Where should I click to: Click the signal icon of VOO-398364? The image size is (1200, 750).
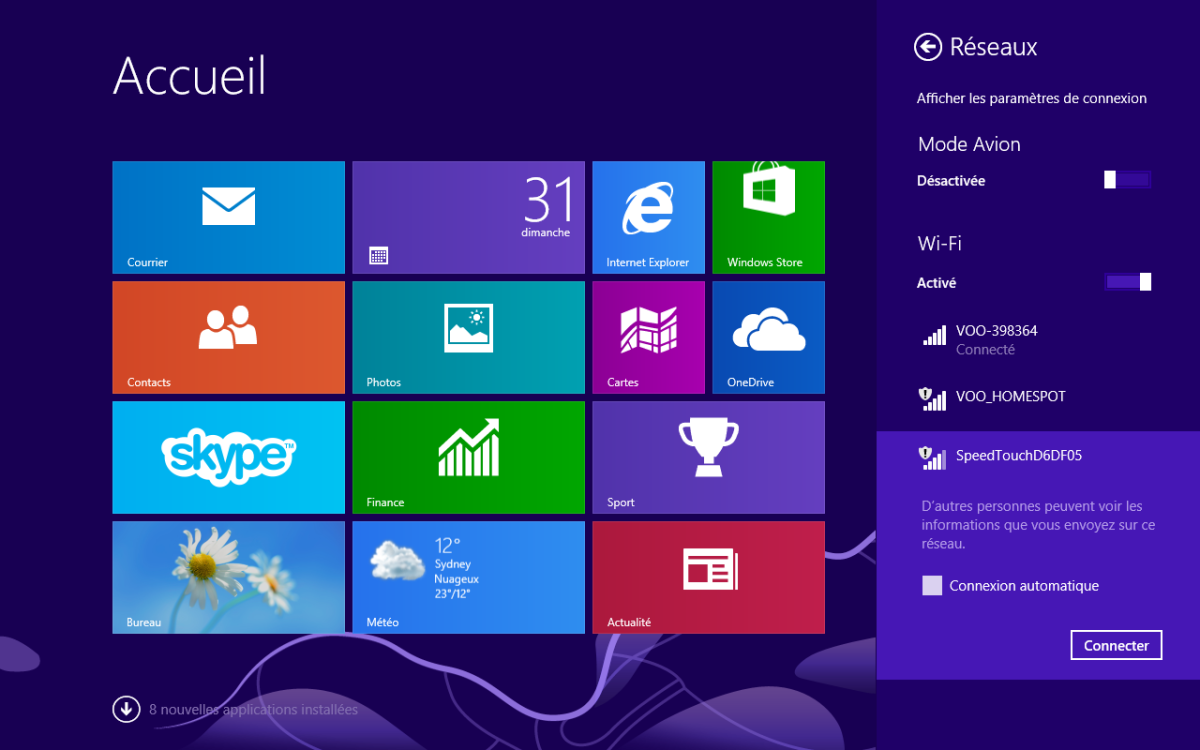click(x=934, y=336)
